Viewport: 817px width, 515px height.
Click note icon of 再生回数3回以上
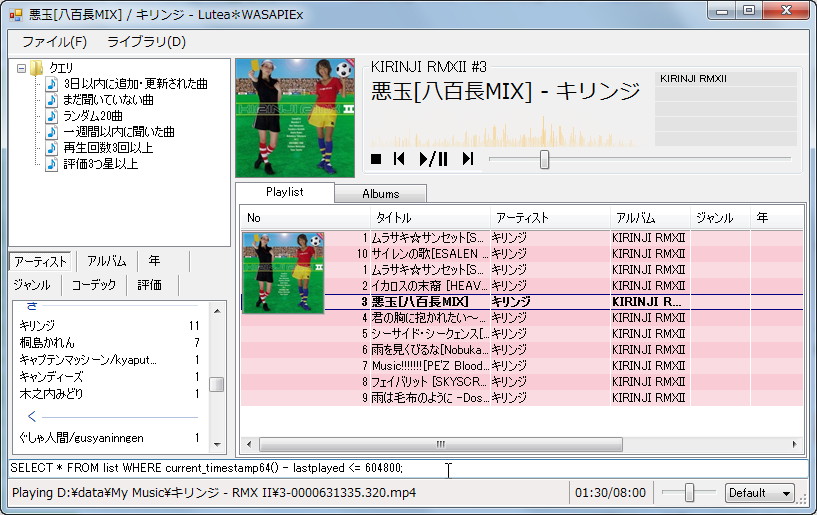[51, 148]
